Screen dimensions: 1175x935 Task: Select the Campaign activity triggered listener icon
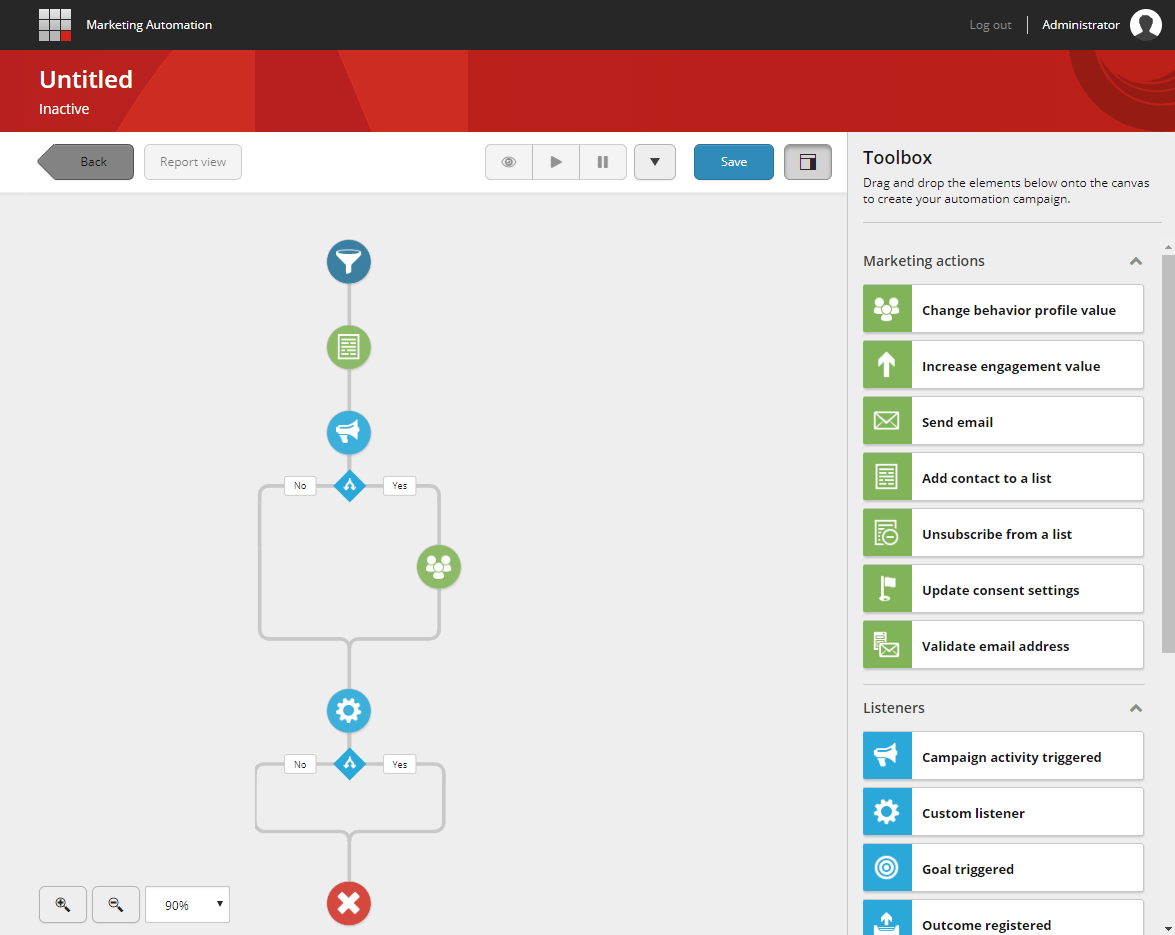pyautogui.click(x=887, y=755)
